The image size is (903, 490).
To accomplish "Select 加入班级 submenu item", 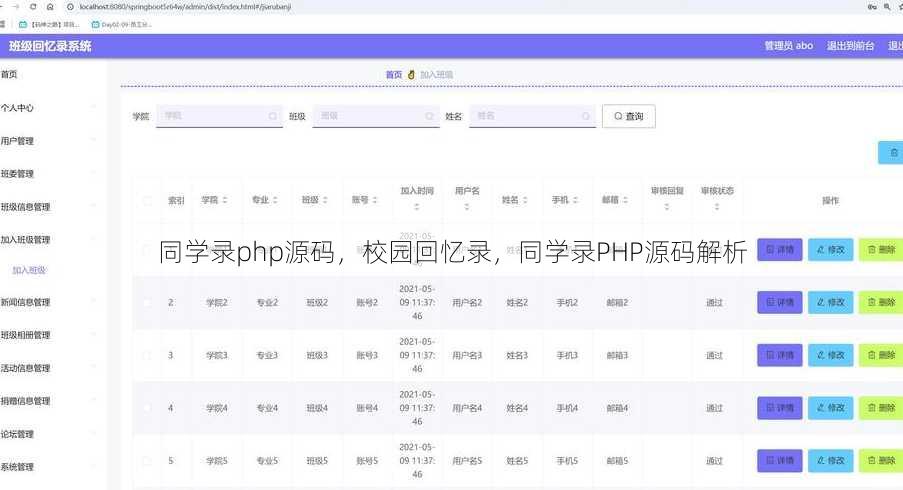I will [x=29, y=270].
